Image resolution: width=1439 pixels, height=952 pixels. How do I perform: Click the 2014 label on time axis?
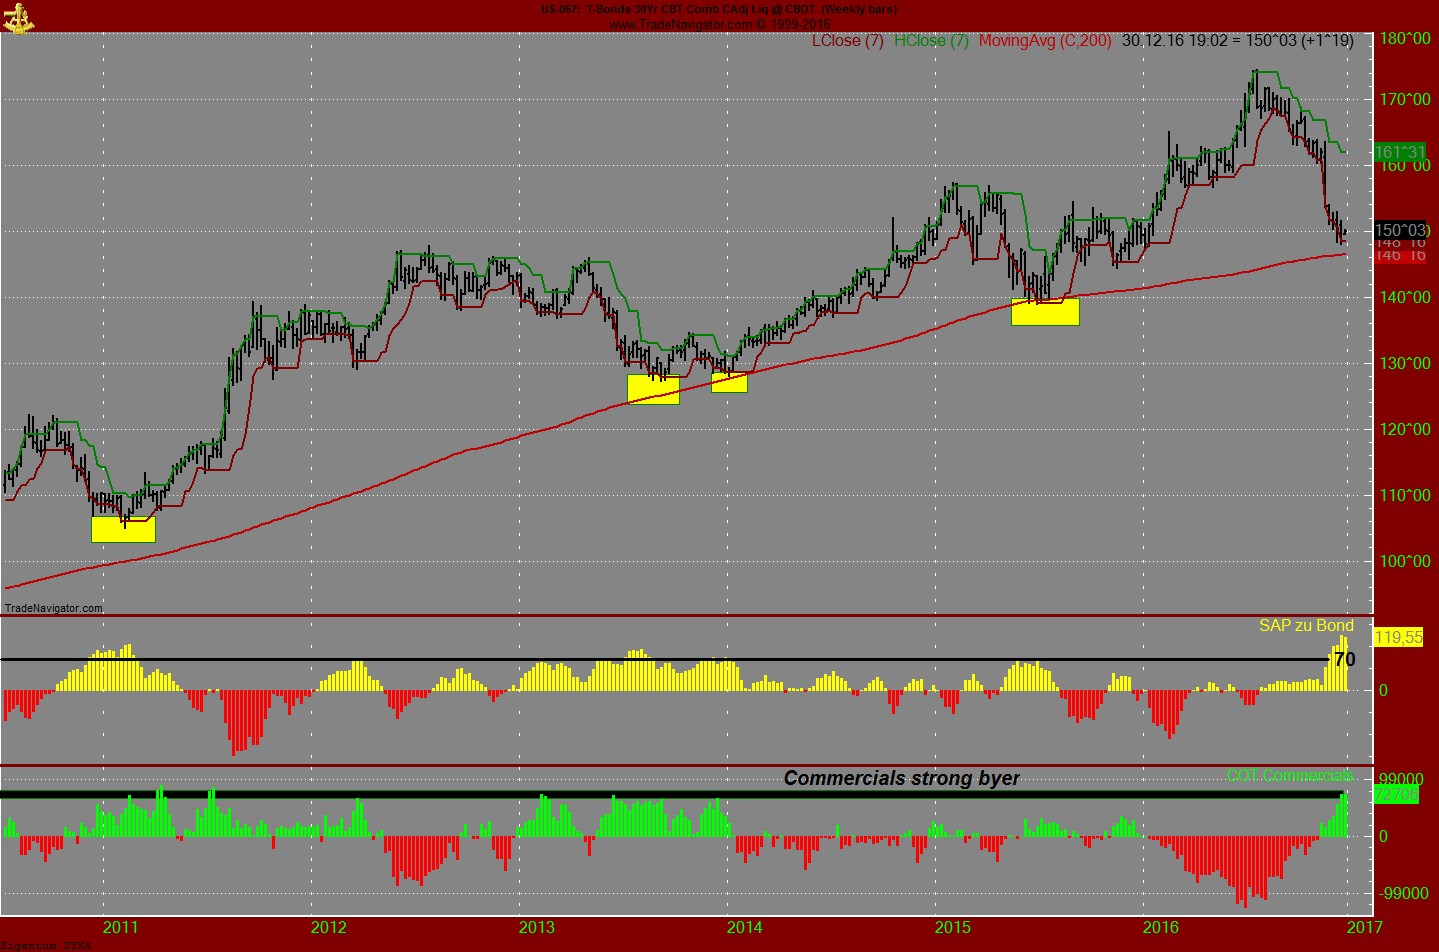pyautogui.click(x=745, y=928)
